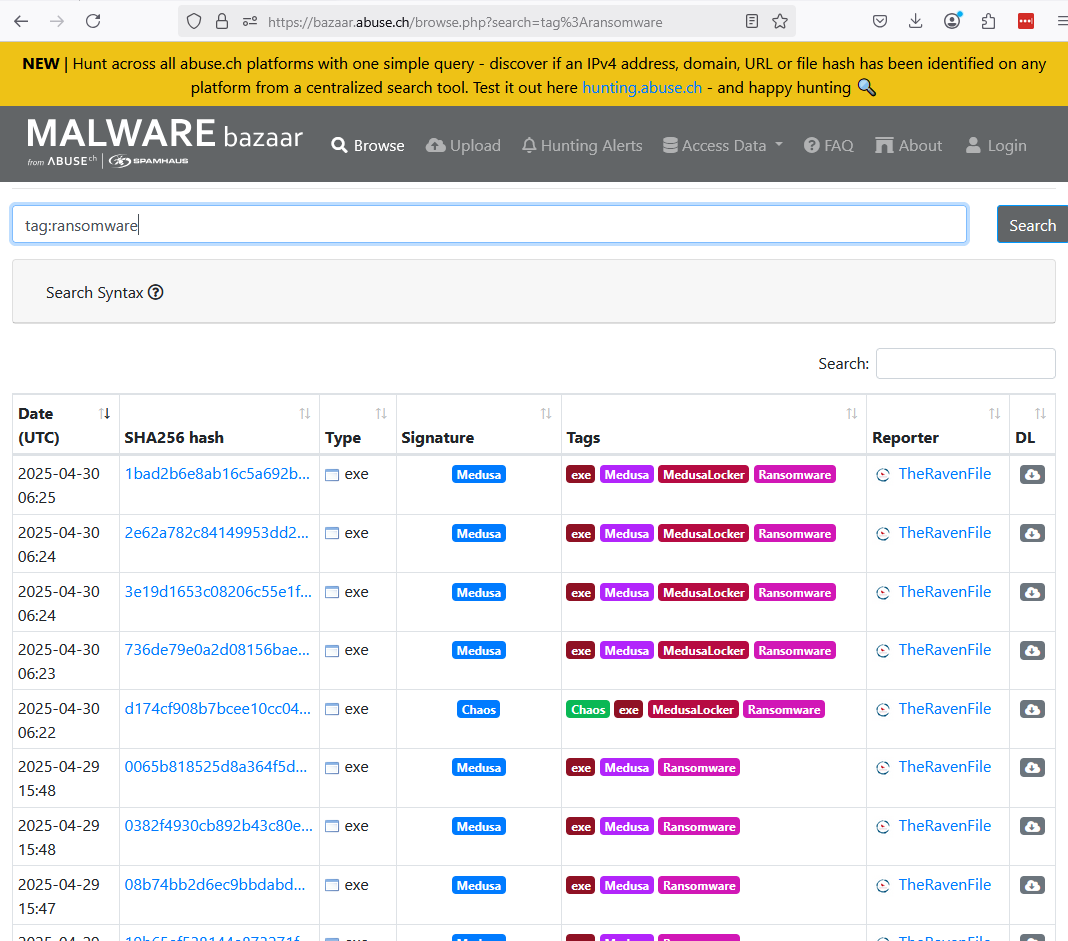Image resolution: width=1068 pixels, height=941 pixels.
Task: Click the exe tag in the 3e19d165 row
Action: (581, 592)
